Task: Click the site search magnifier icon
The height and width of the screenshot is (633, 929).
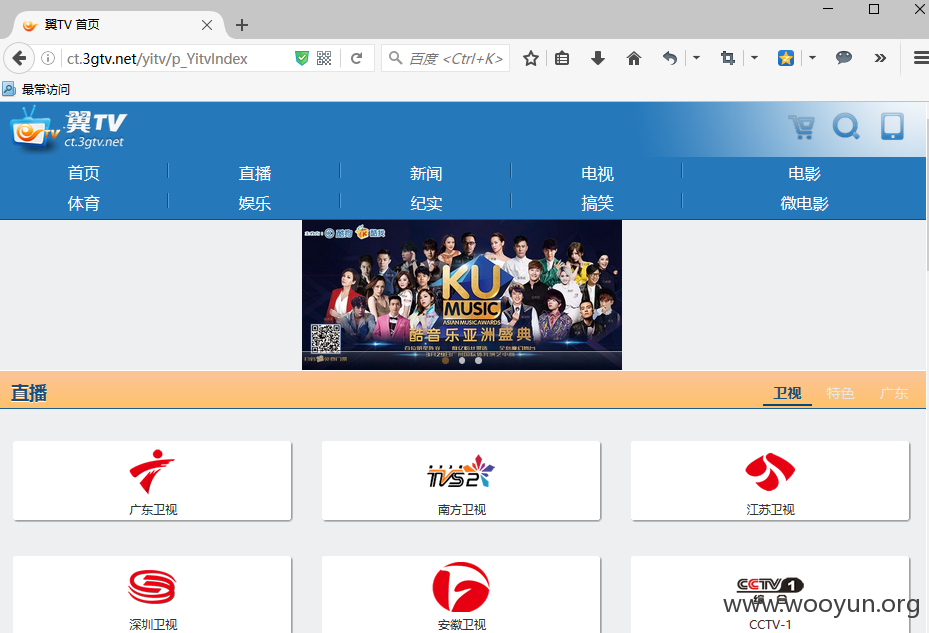Action: [x=846, y=126]
